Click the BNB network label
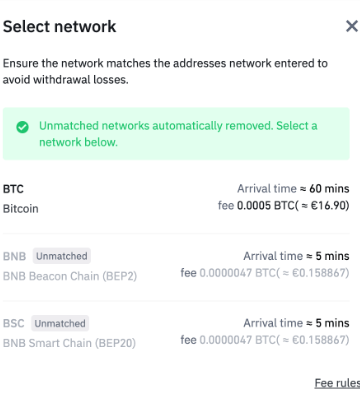 point(14,256)
